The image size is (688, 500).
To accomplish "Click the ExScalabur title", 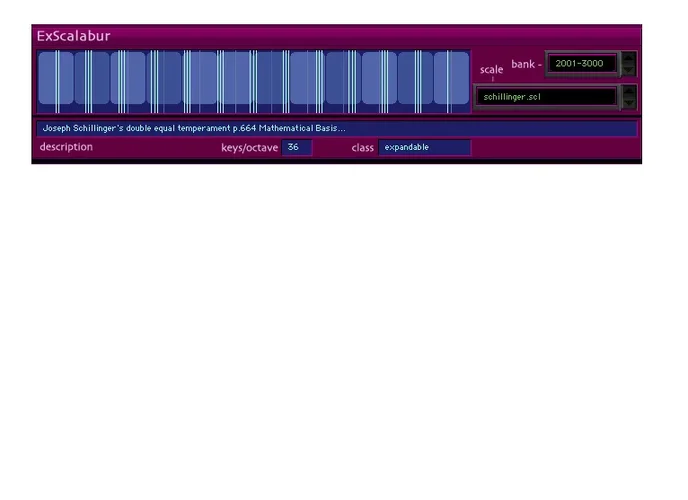I will (73, 36).
